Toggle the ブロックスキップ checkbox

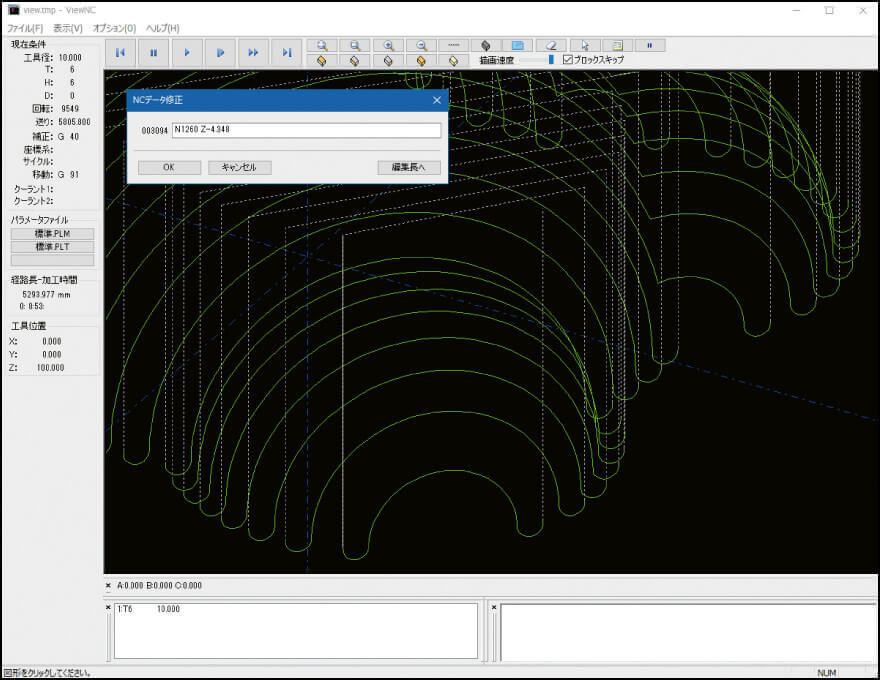[568, 60]
